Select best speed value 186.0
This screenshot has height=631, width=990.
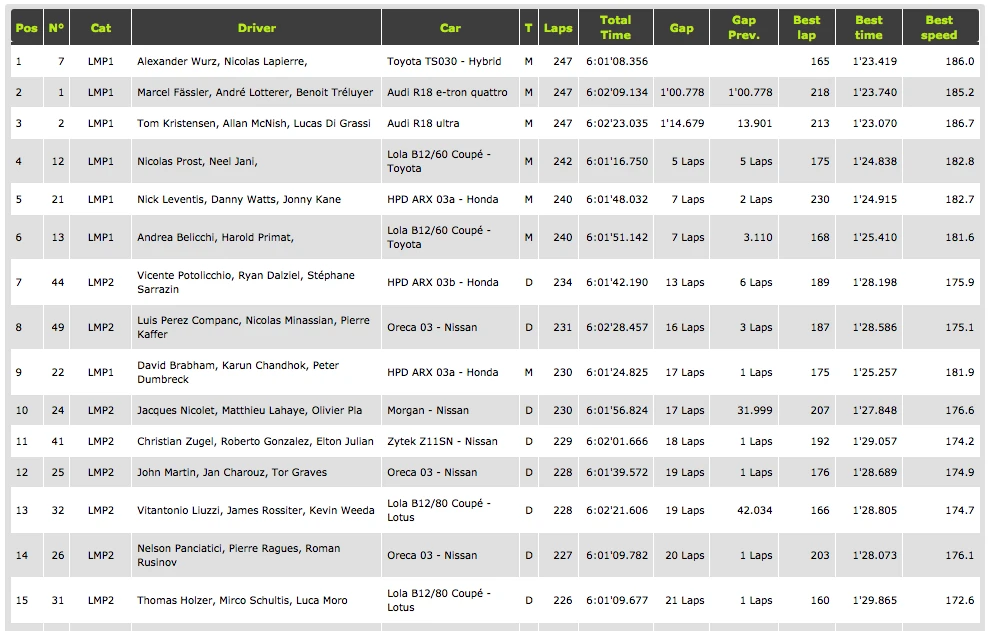pyautogui.click(x=960, y=61)
